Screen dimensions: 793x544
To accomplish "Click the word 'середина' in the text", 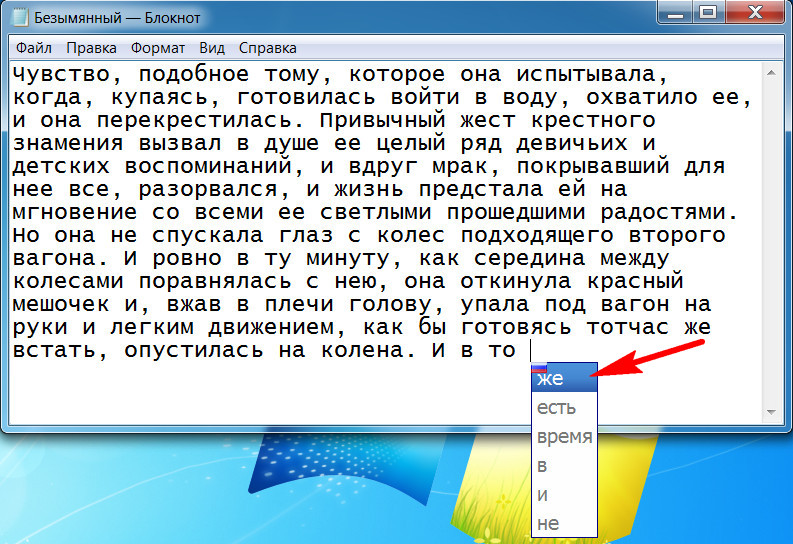I will coord(530,258).
